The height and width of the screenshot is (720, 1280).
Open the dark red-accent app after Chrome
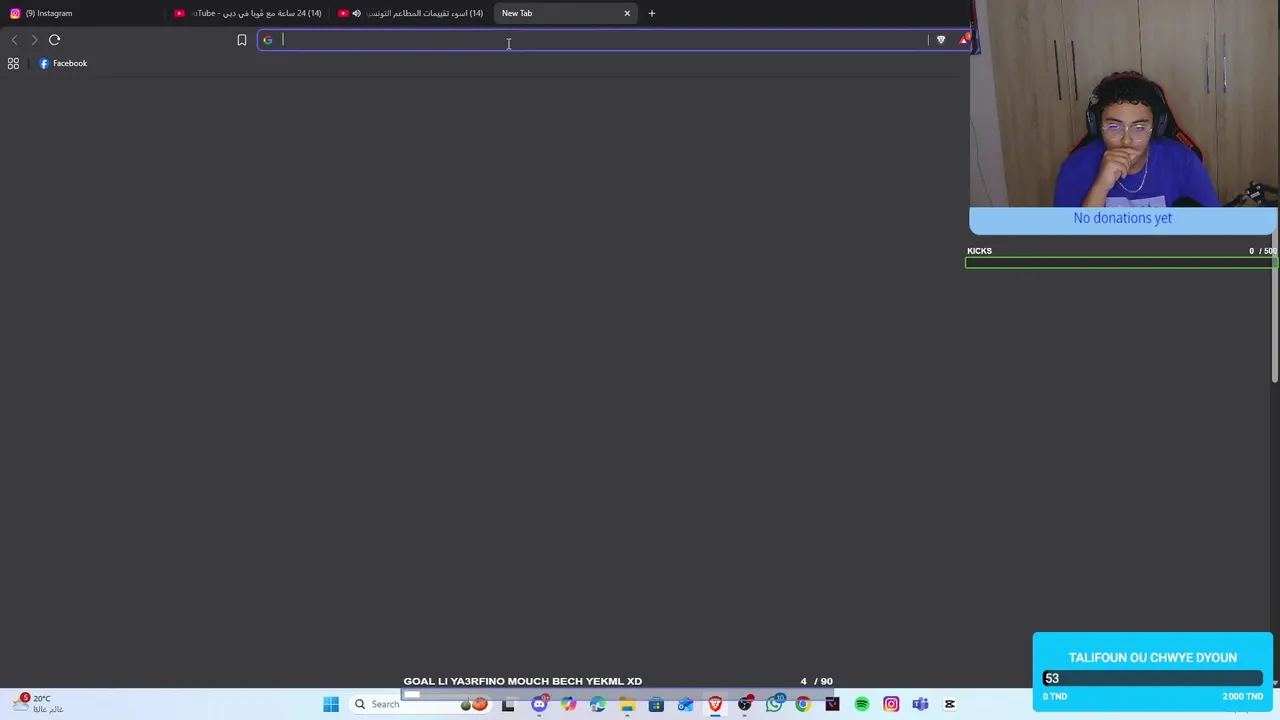click(x=832, y=704)
